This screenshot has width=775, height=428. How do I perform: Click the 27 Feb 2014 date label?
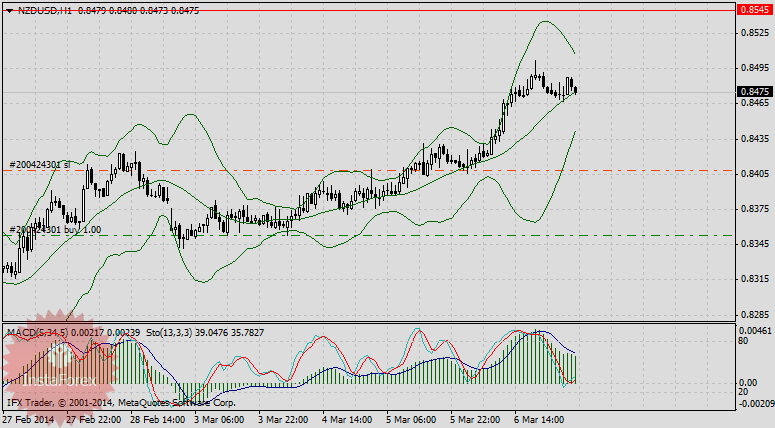(x=30, y=421)
